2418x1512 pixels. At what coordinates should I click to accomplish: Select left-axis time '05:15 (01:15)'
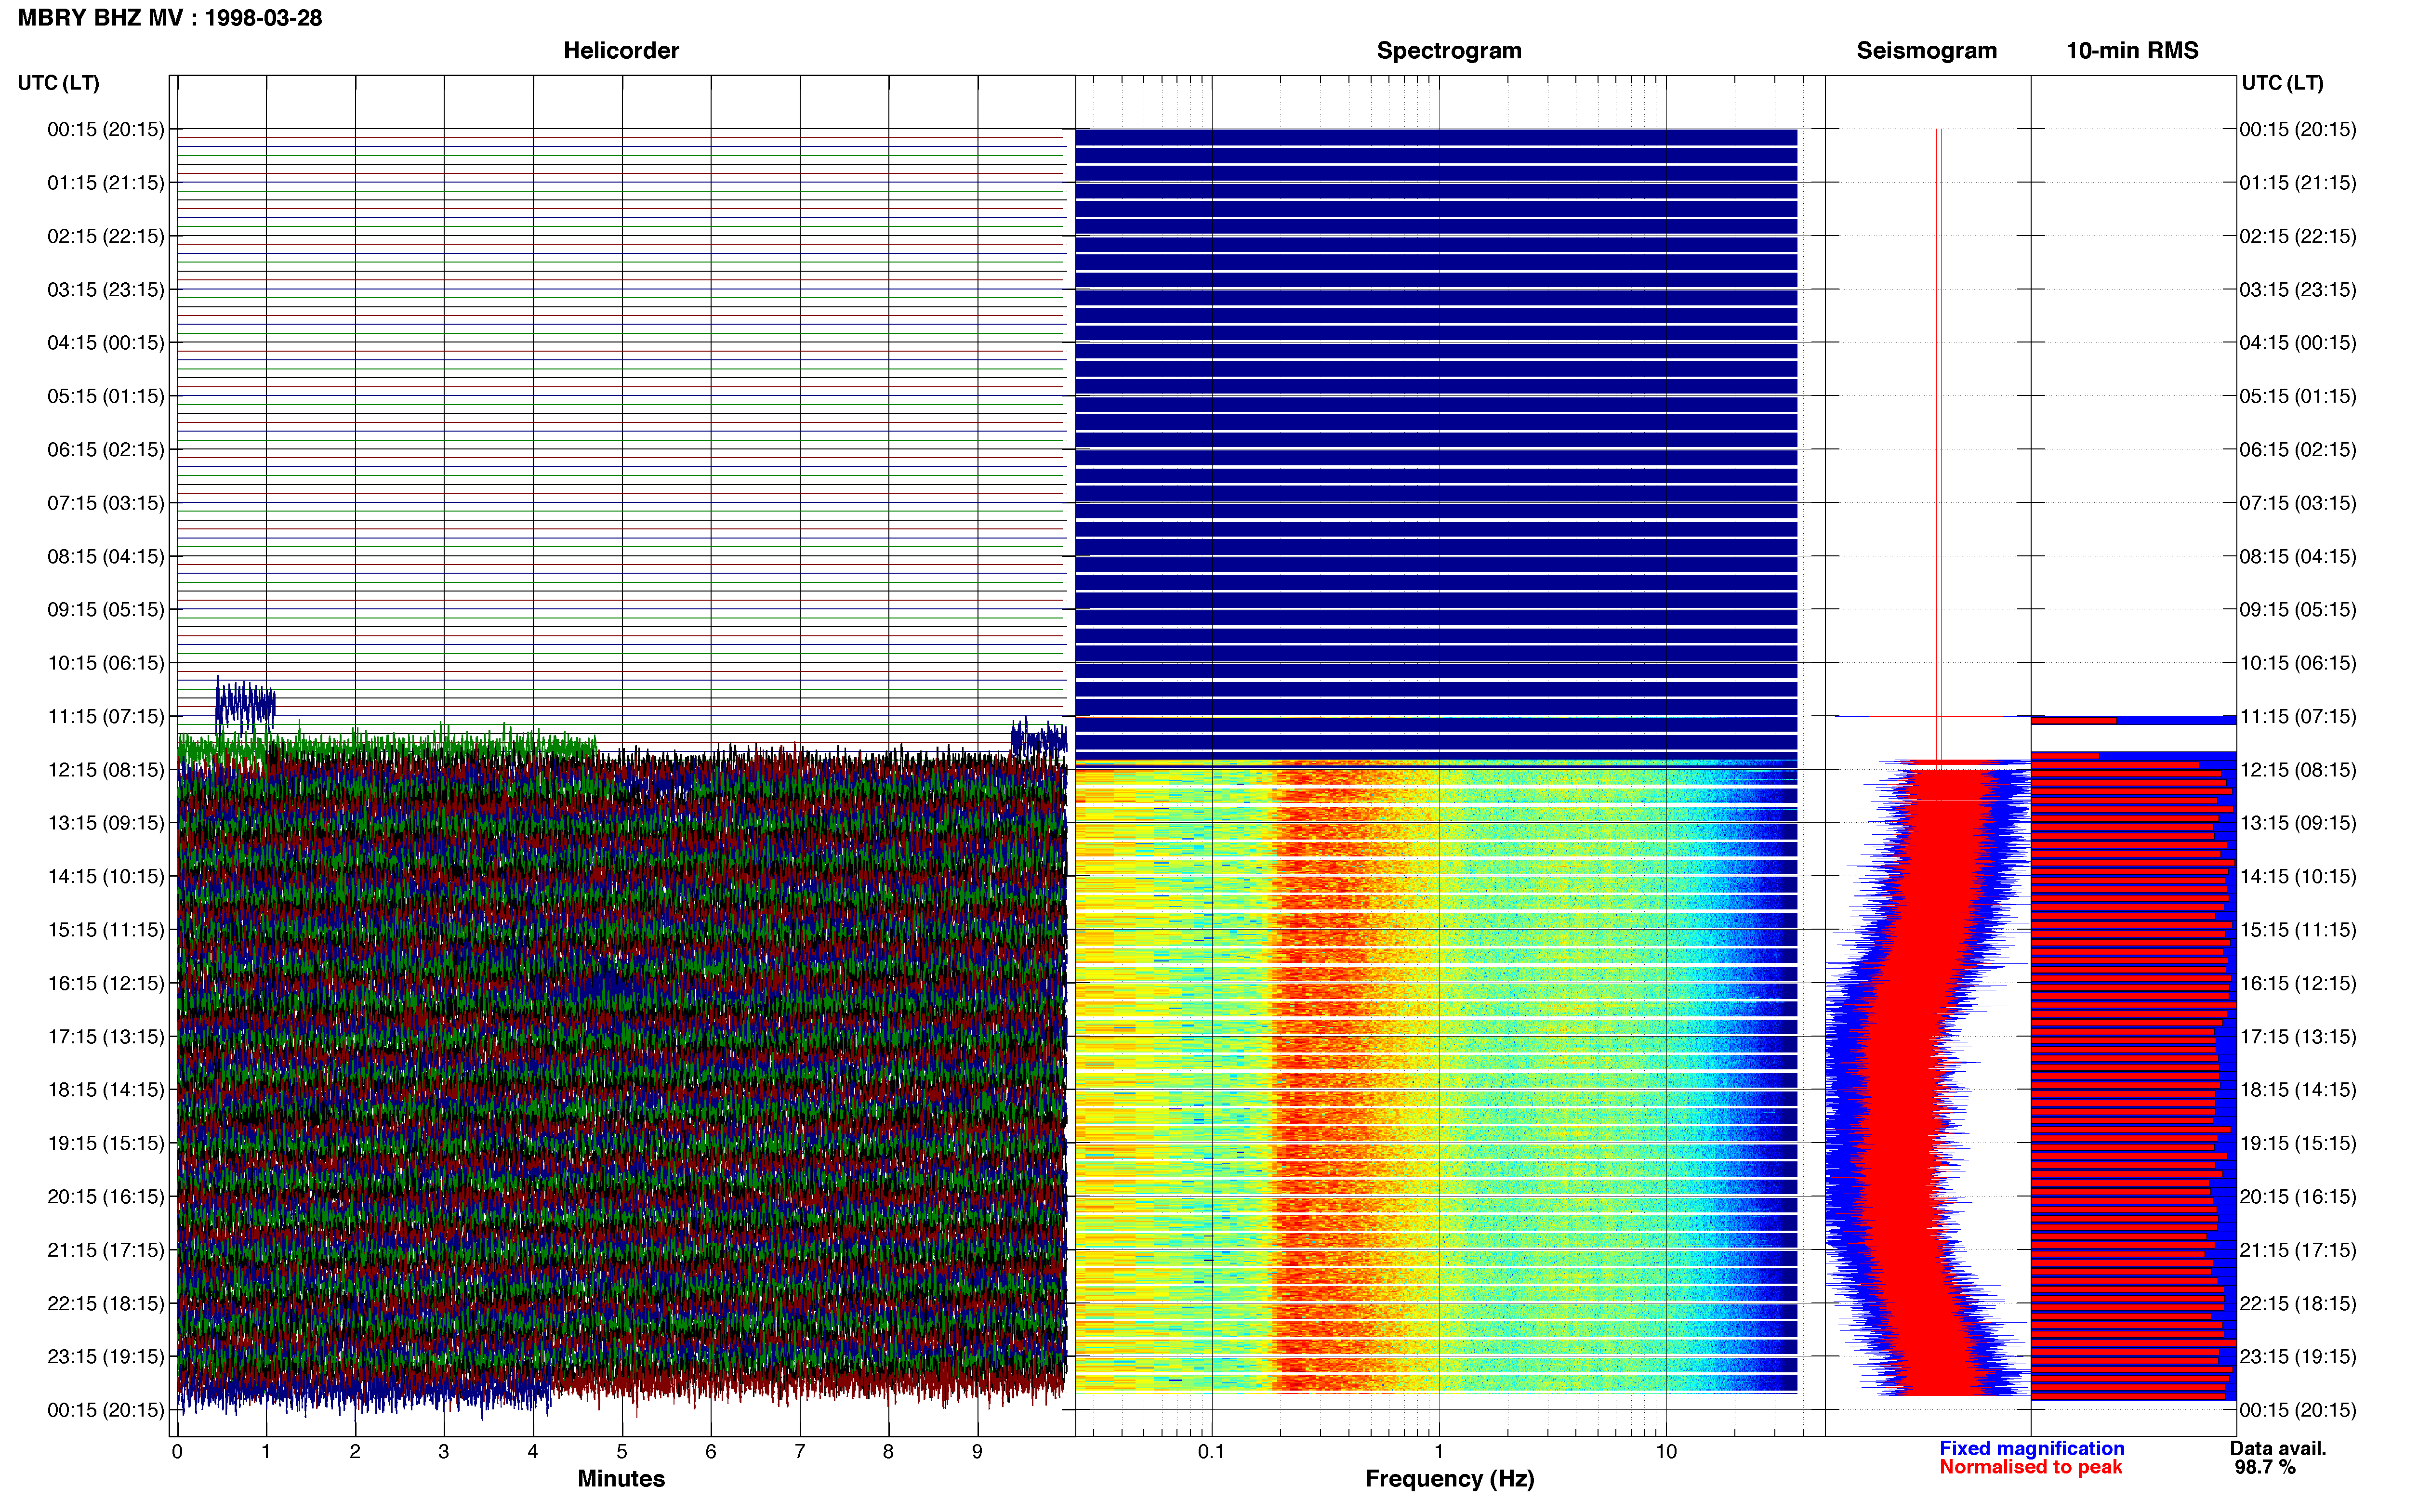pos(106,396)
